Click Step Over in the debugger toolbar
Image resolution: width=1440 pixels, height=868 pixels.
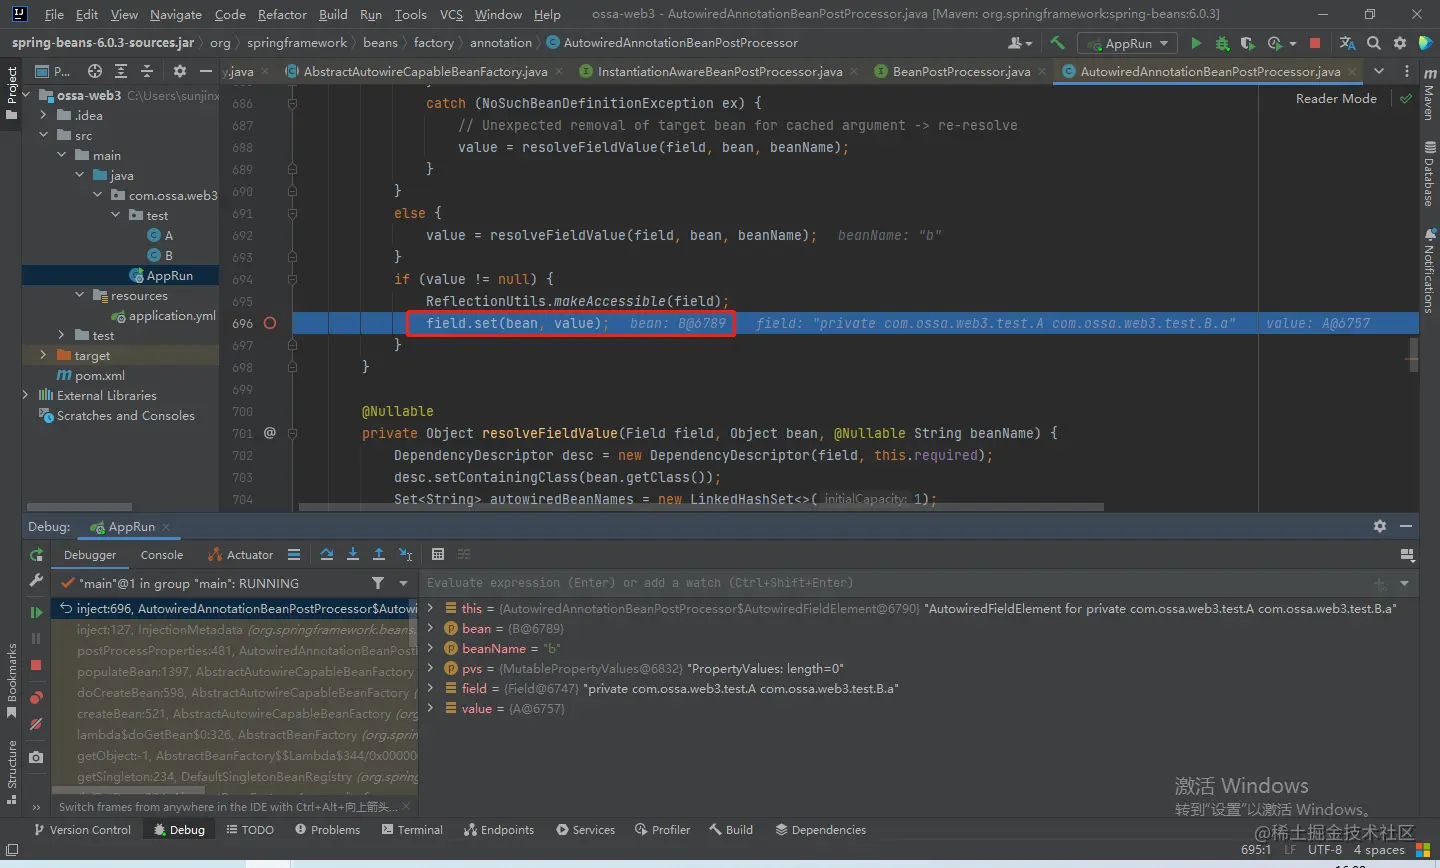coord(327,554)
